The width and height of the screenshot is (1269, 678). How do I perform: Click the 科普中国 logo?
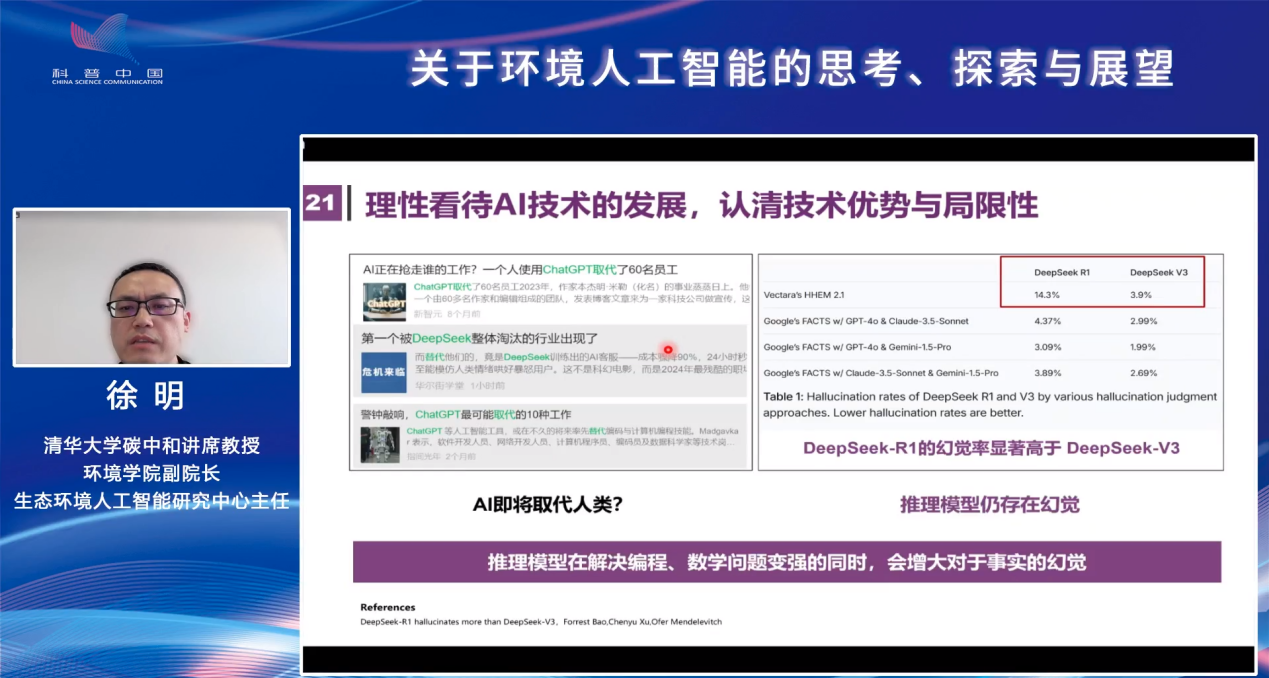(x=107, y=49)
